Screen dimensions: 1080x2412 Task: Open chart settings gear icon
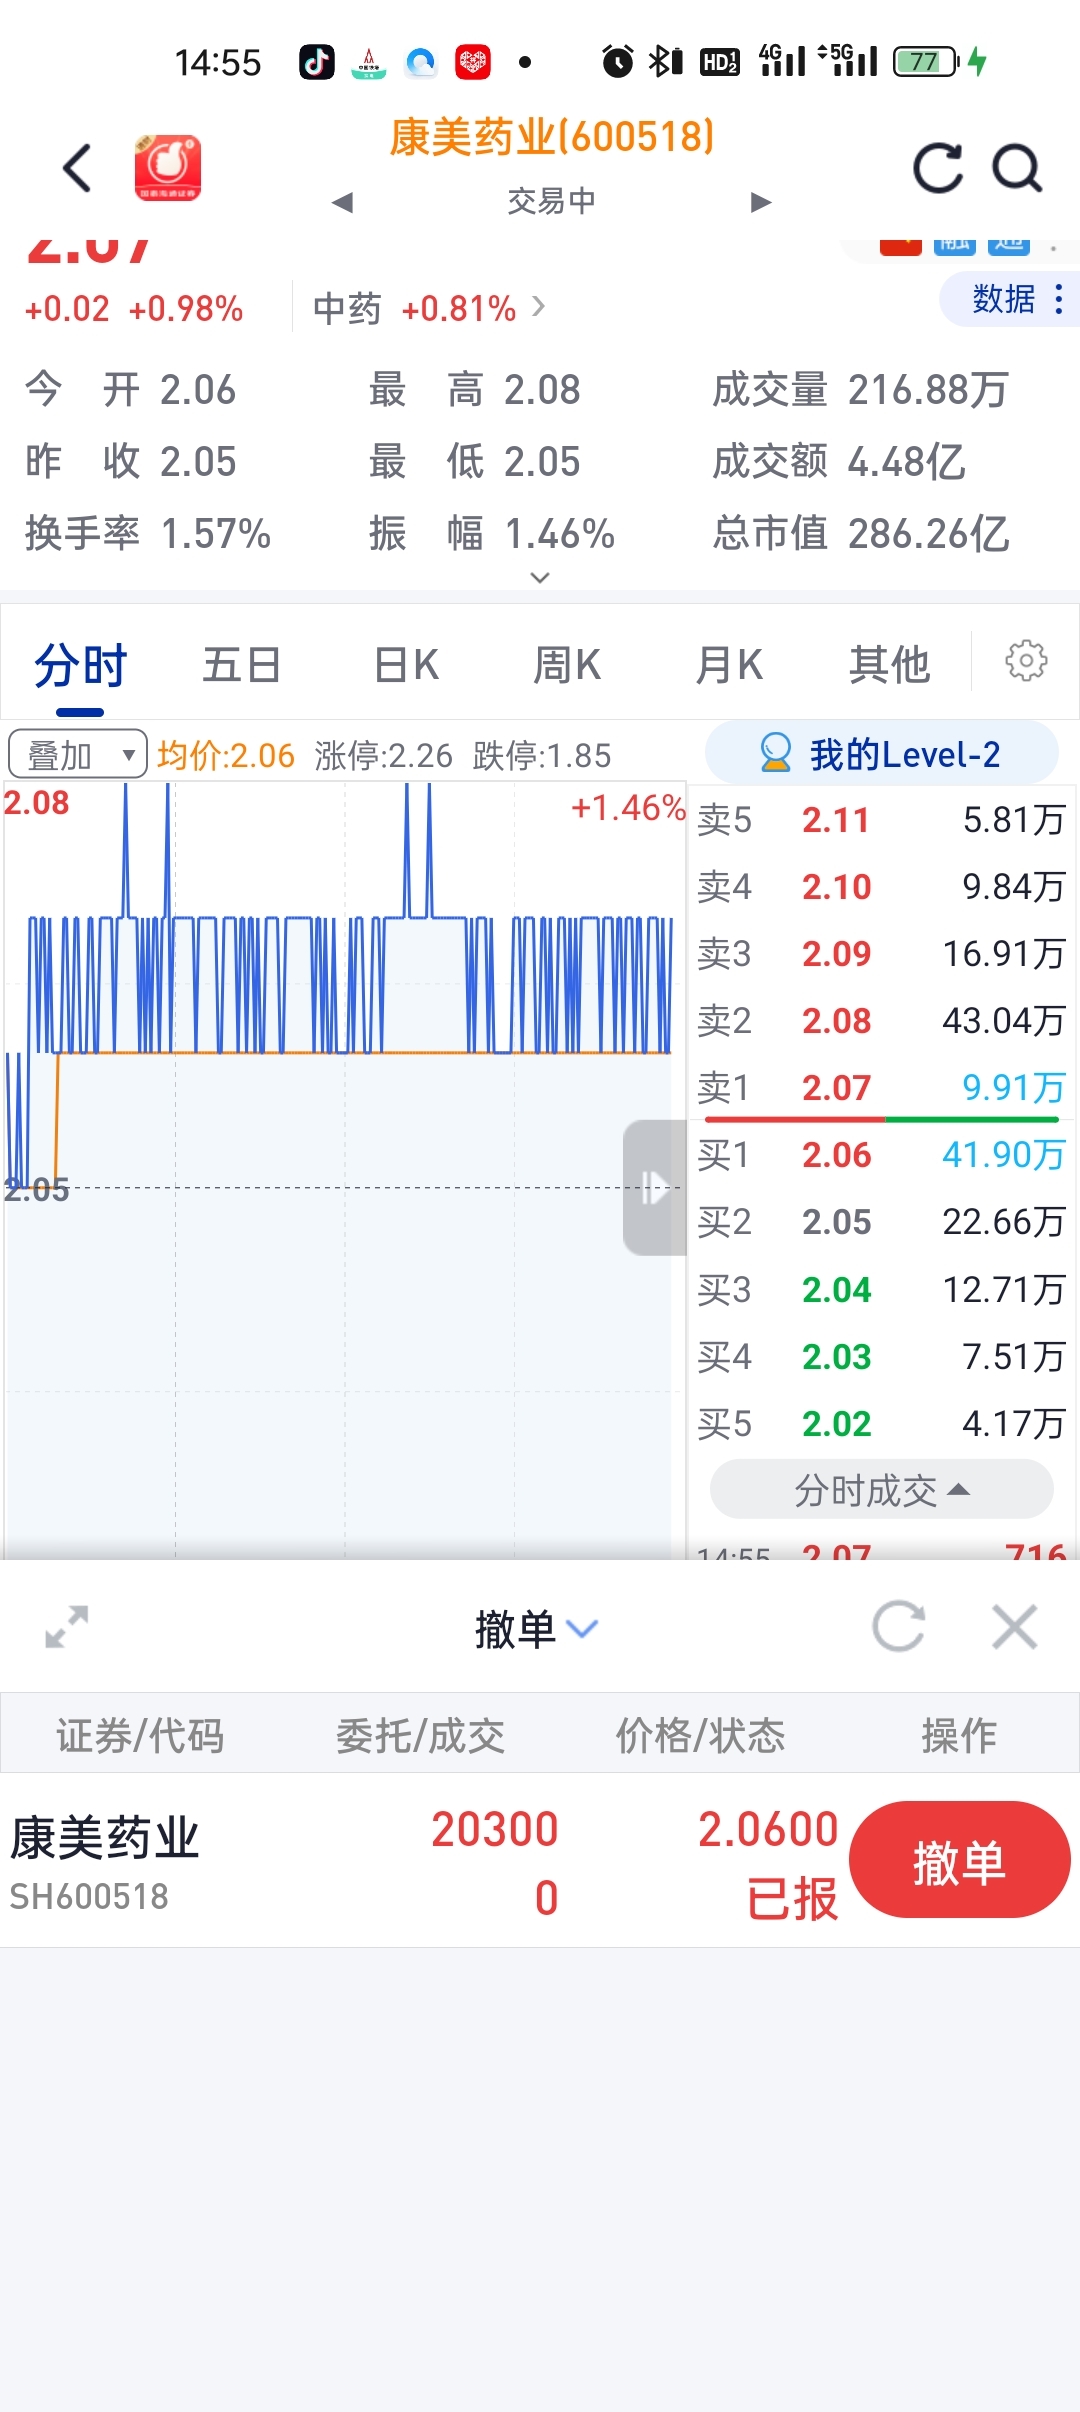(1026, 661)
